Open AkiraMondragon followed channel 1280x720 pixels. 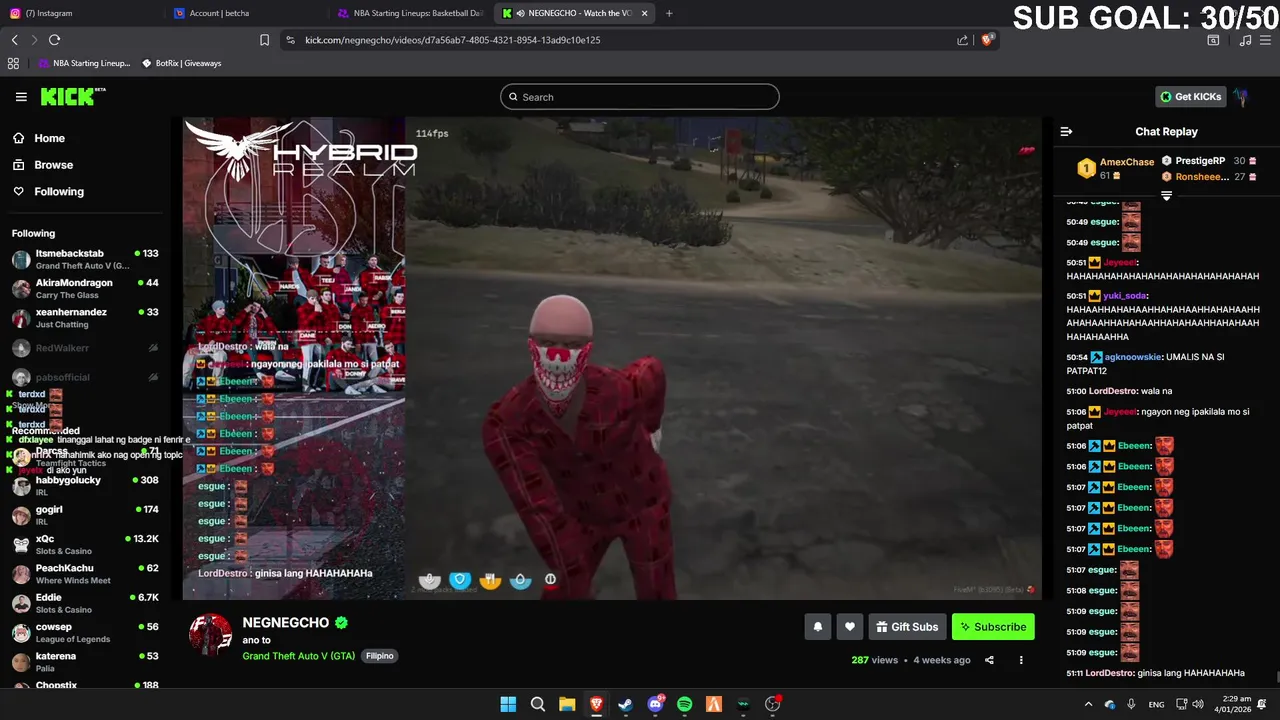click(85, 289)
